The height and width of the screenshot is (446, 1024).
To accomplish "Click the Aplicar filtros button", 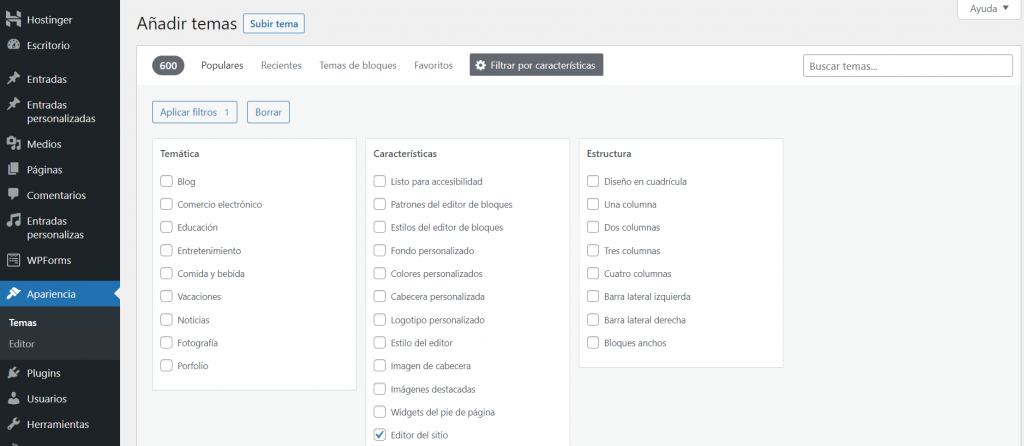I will [195, 112].
